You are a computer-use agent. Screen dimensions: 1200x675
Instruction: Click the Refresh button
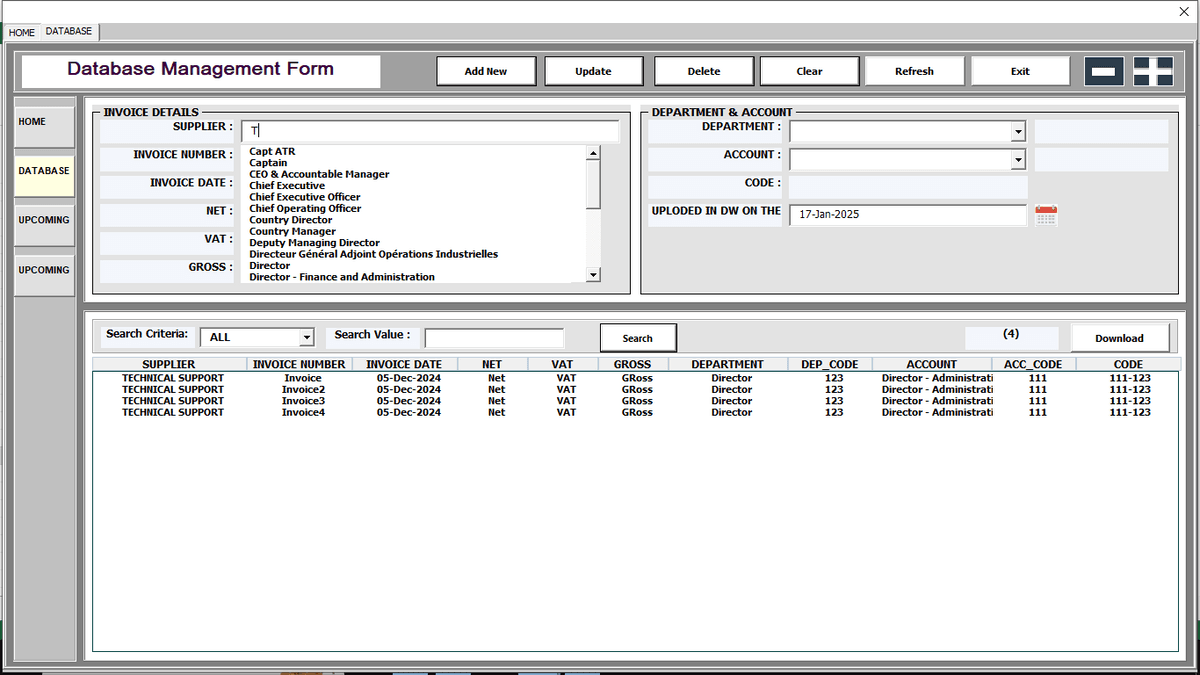tap(914, 71)
